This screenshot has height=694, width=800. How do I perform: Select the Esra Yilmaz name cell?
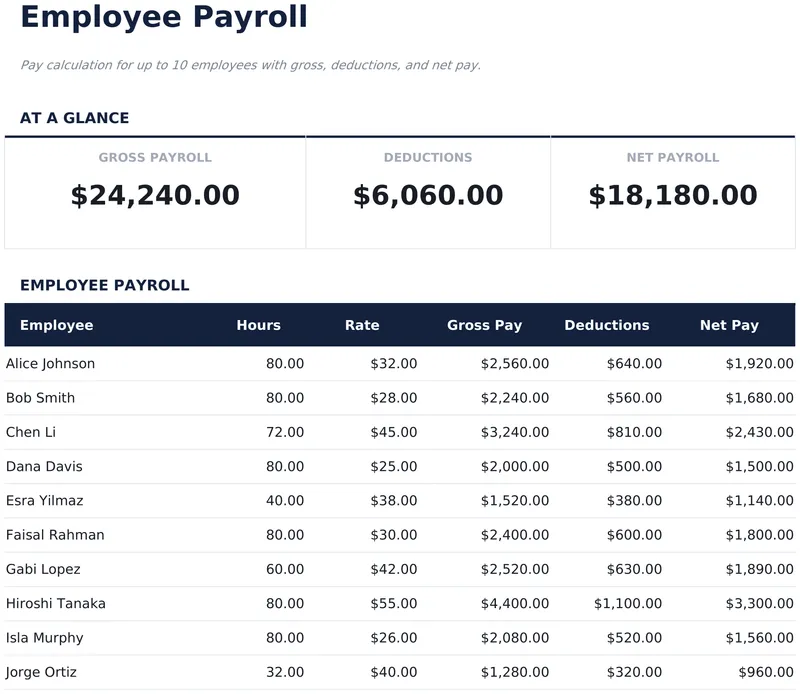44,500
